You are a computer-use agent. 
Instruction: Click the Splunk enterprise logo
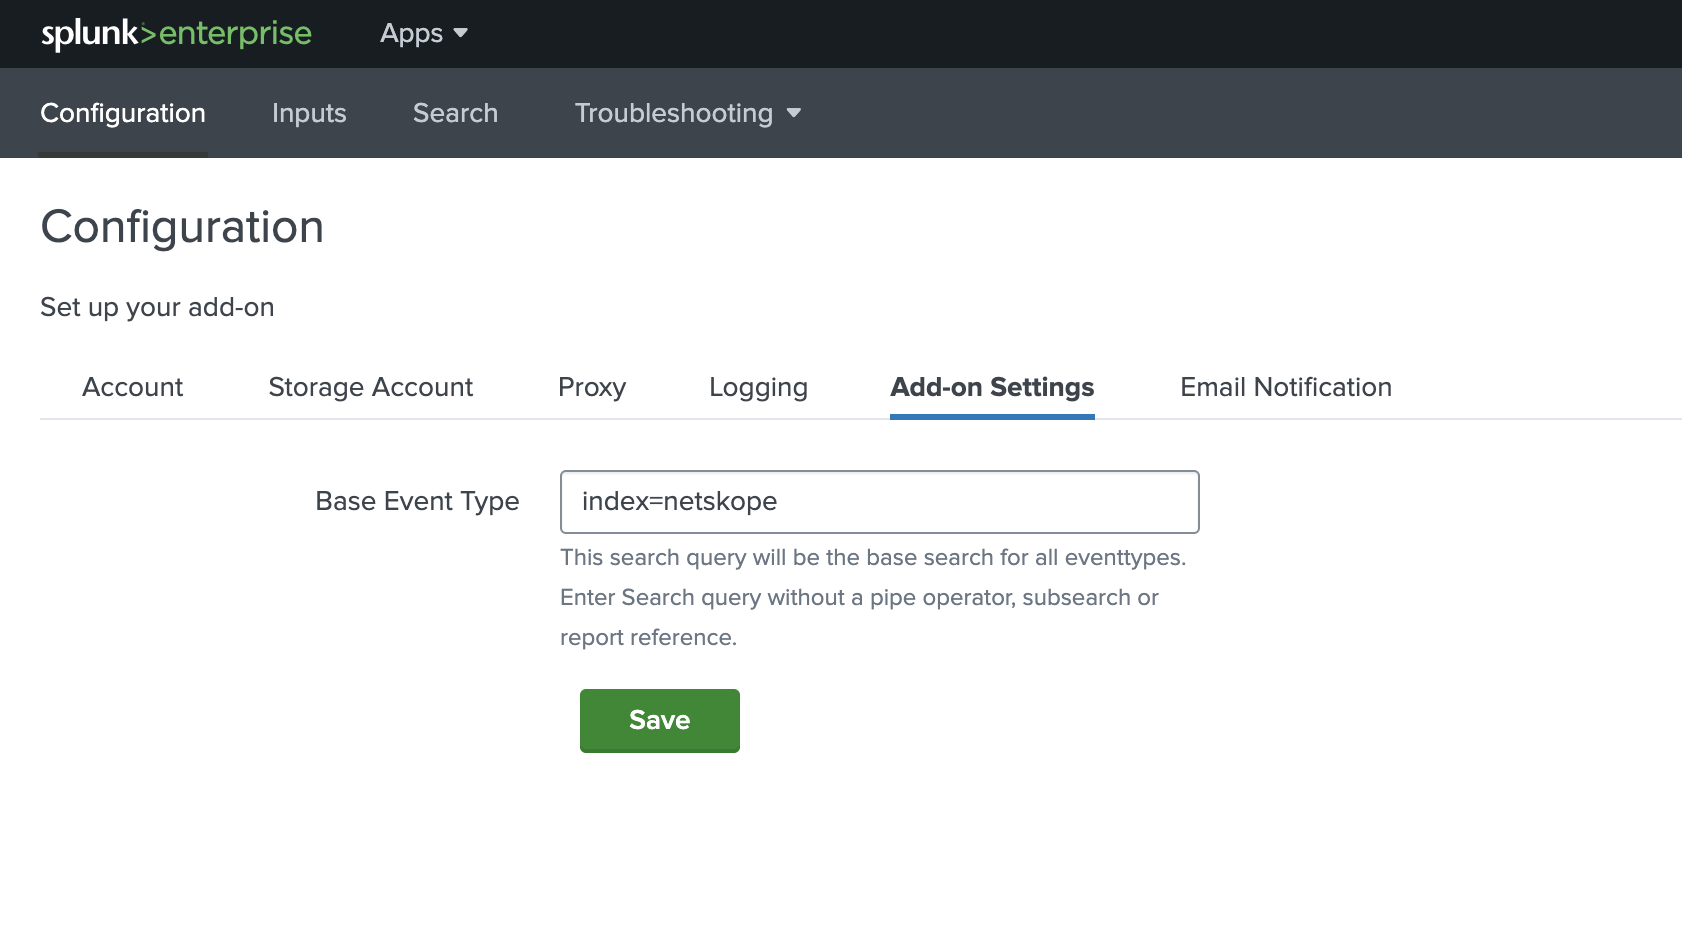(176, 34)
